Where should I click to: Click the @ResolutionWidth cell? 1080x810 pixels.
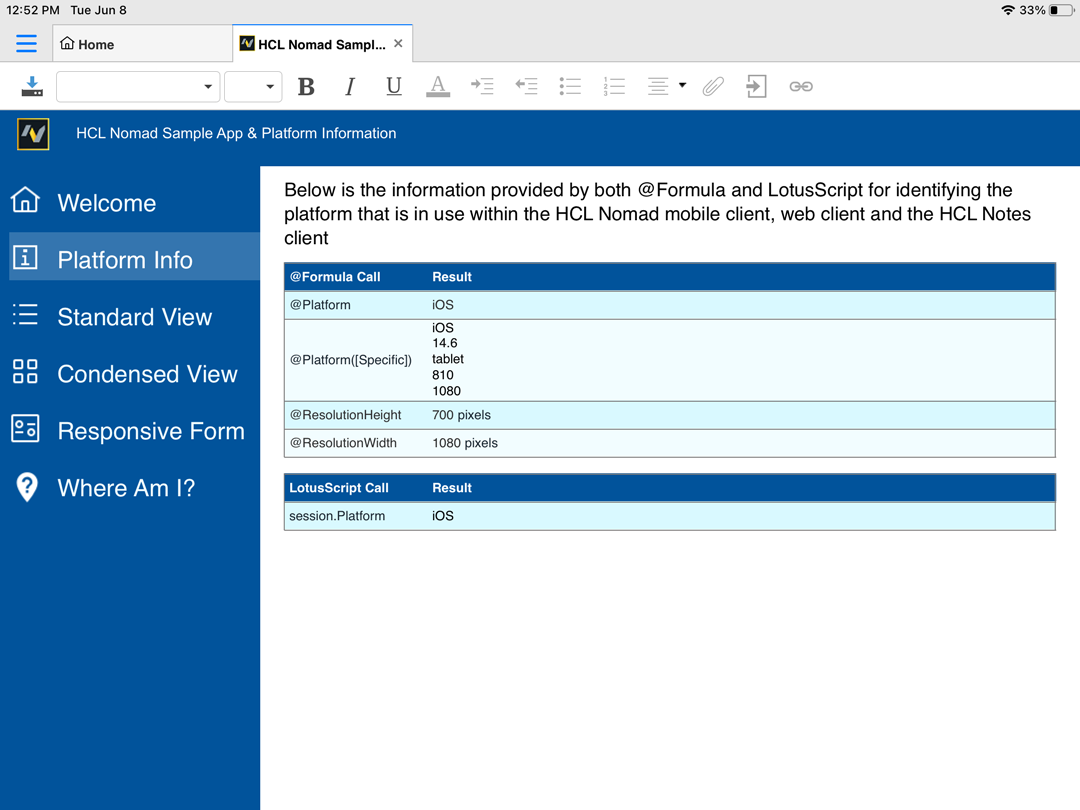click(343, 443)
